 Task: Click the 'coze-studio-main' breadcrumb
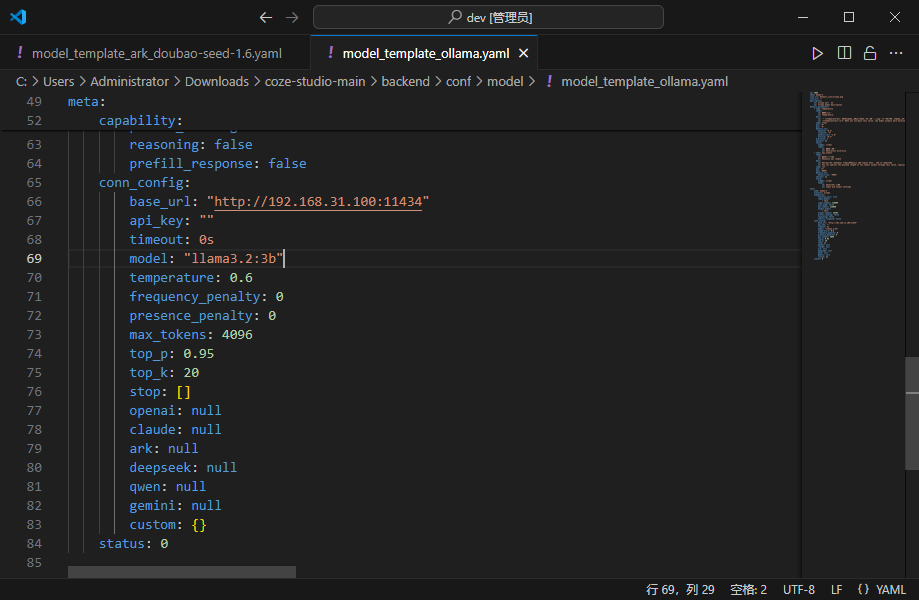[x=315, y=81]
